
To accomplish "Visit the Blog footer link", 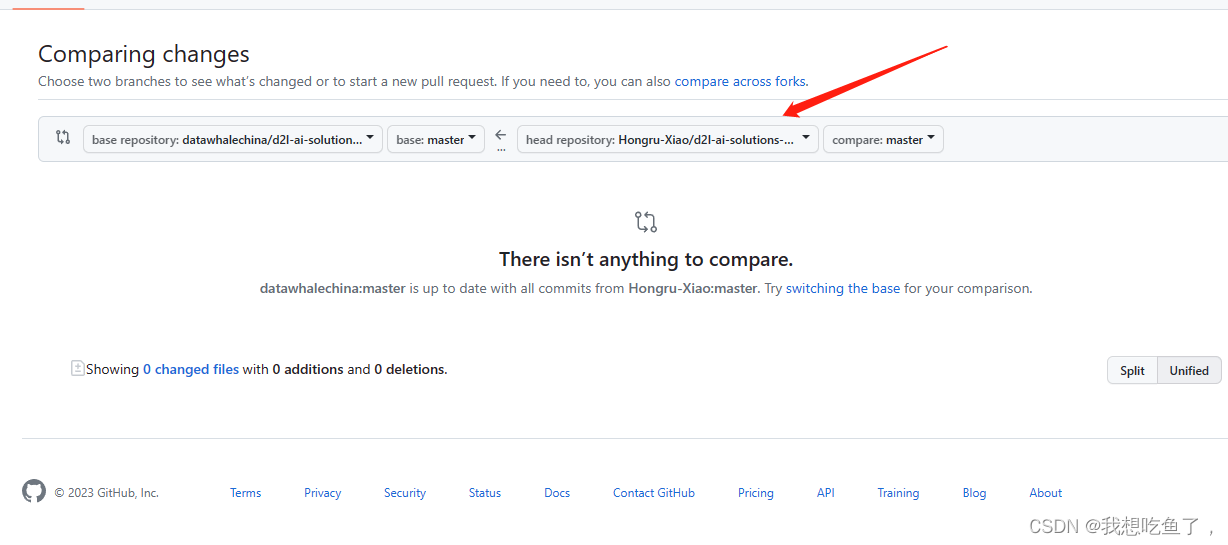I will click(x=974, y=493).
